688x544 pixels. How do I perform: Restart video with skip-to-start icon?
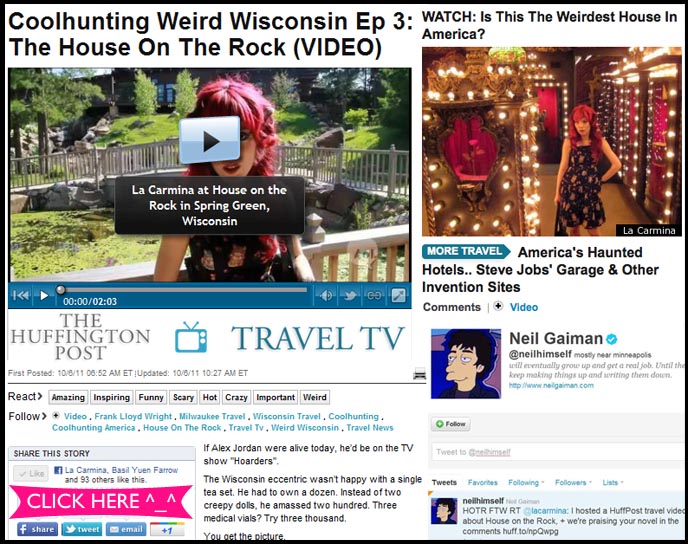(21, 295)
